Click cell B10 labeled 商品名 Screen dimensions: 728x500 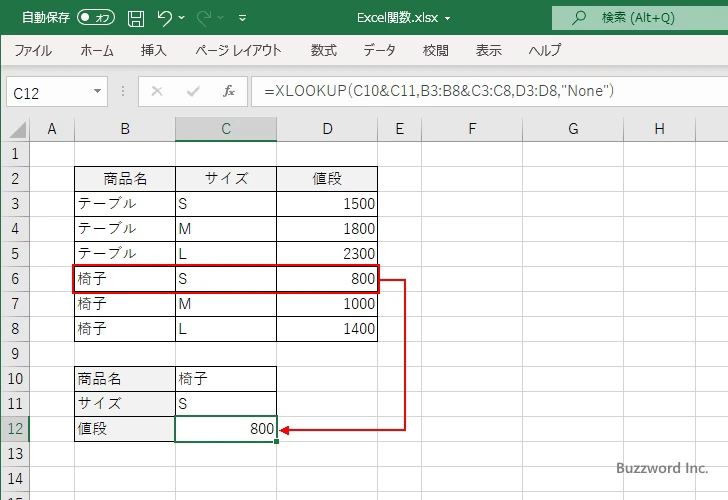point(125,379)
